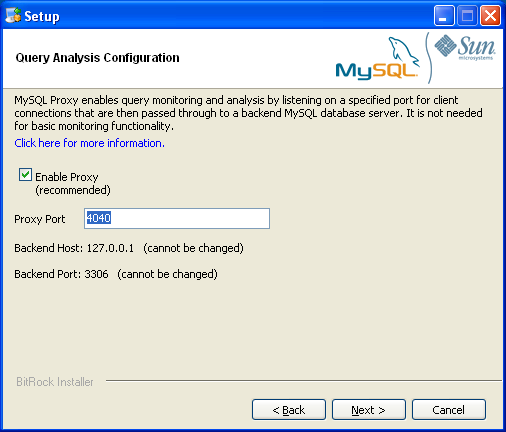The image size is (506, 432).
Task: Click the 'Backend Port: 3306' text
Action: tap(61, 274)
